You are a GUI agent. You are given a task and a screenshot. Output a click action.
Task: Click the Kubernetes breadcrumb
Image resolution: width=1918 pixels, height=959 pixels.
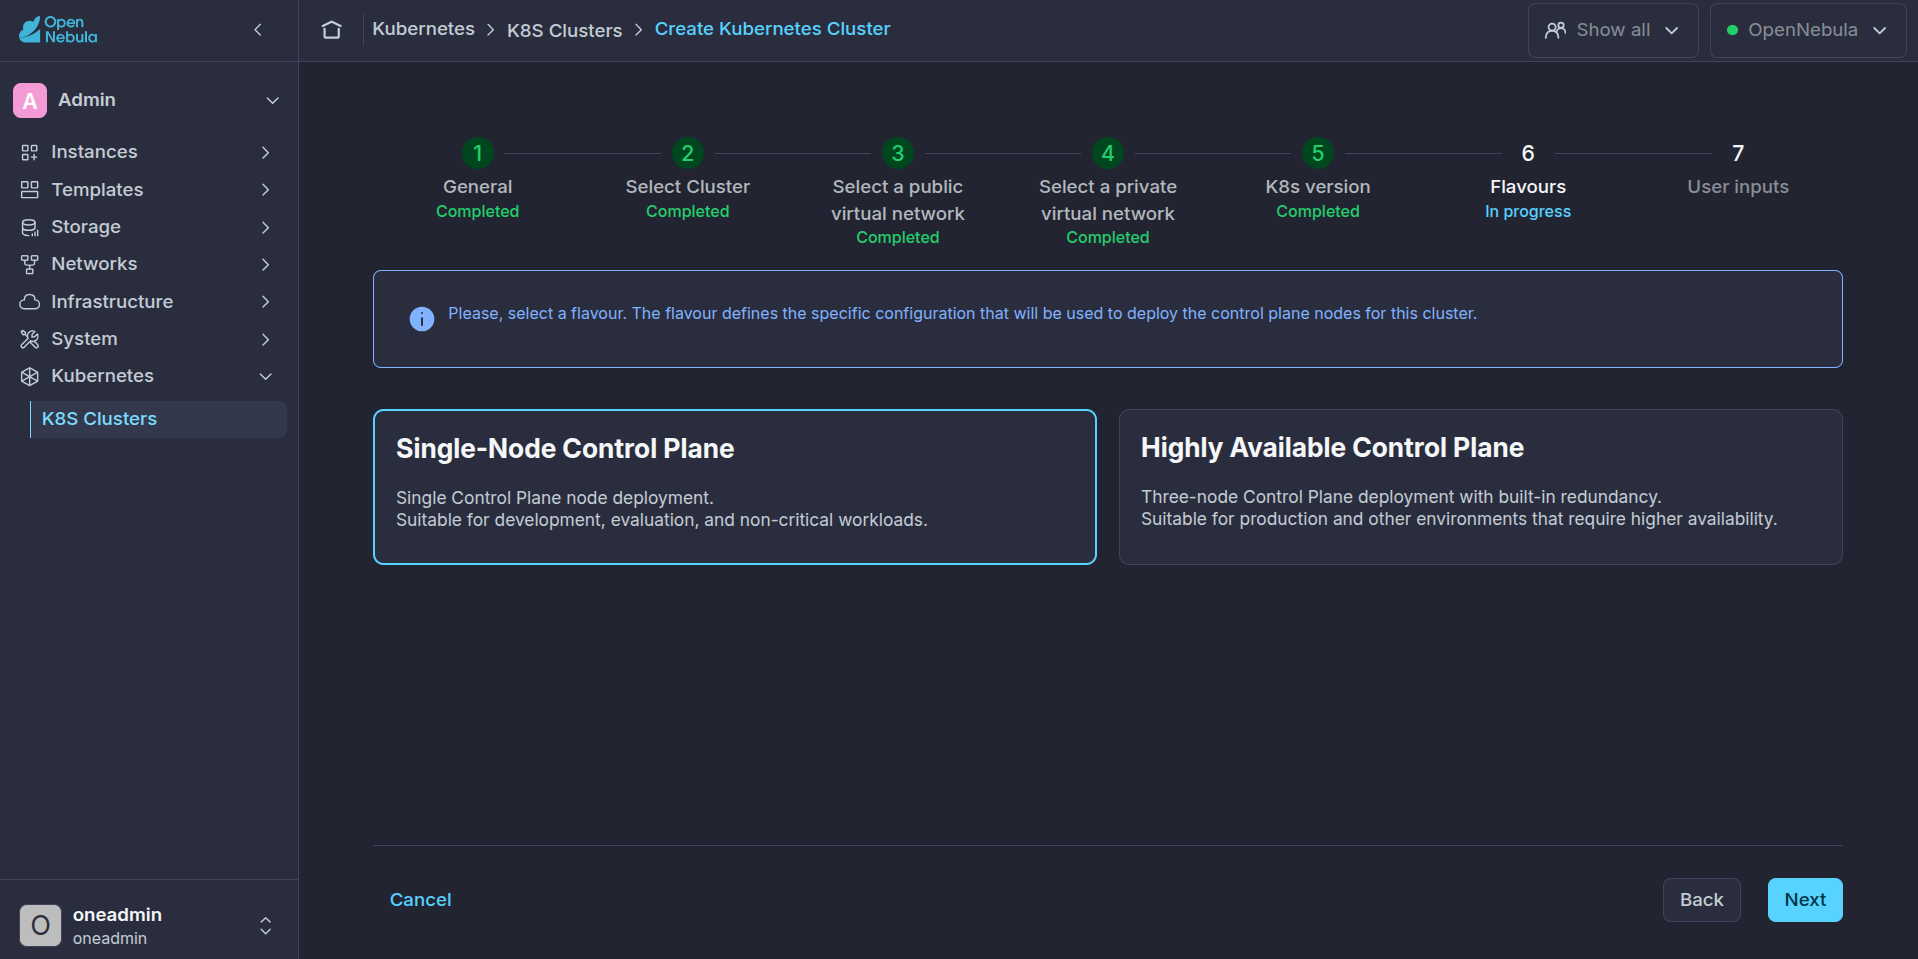tap(423, 29)
